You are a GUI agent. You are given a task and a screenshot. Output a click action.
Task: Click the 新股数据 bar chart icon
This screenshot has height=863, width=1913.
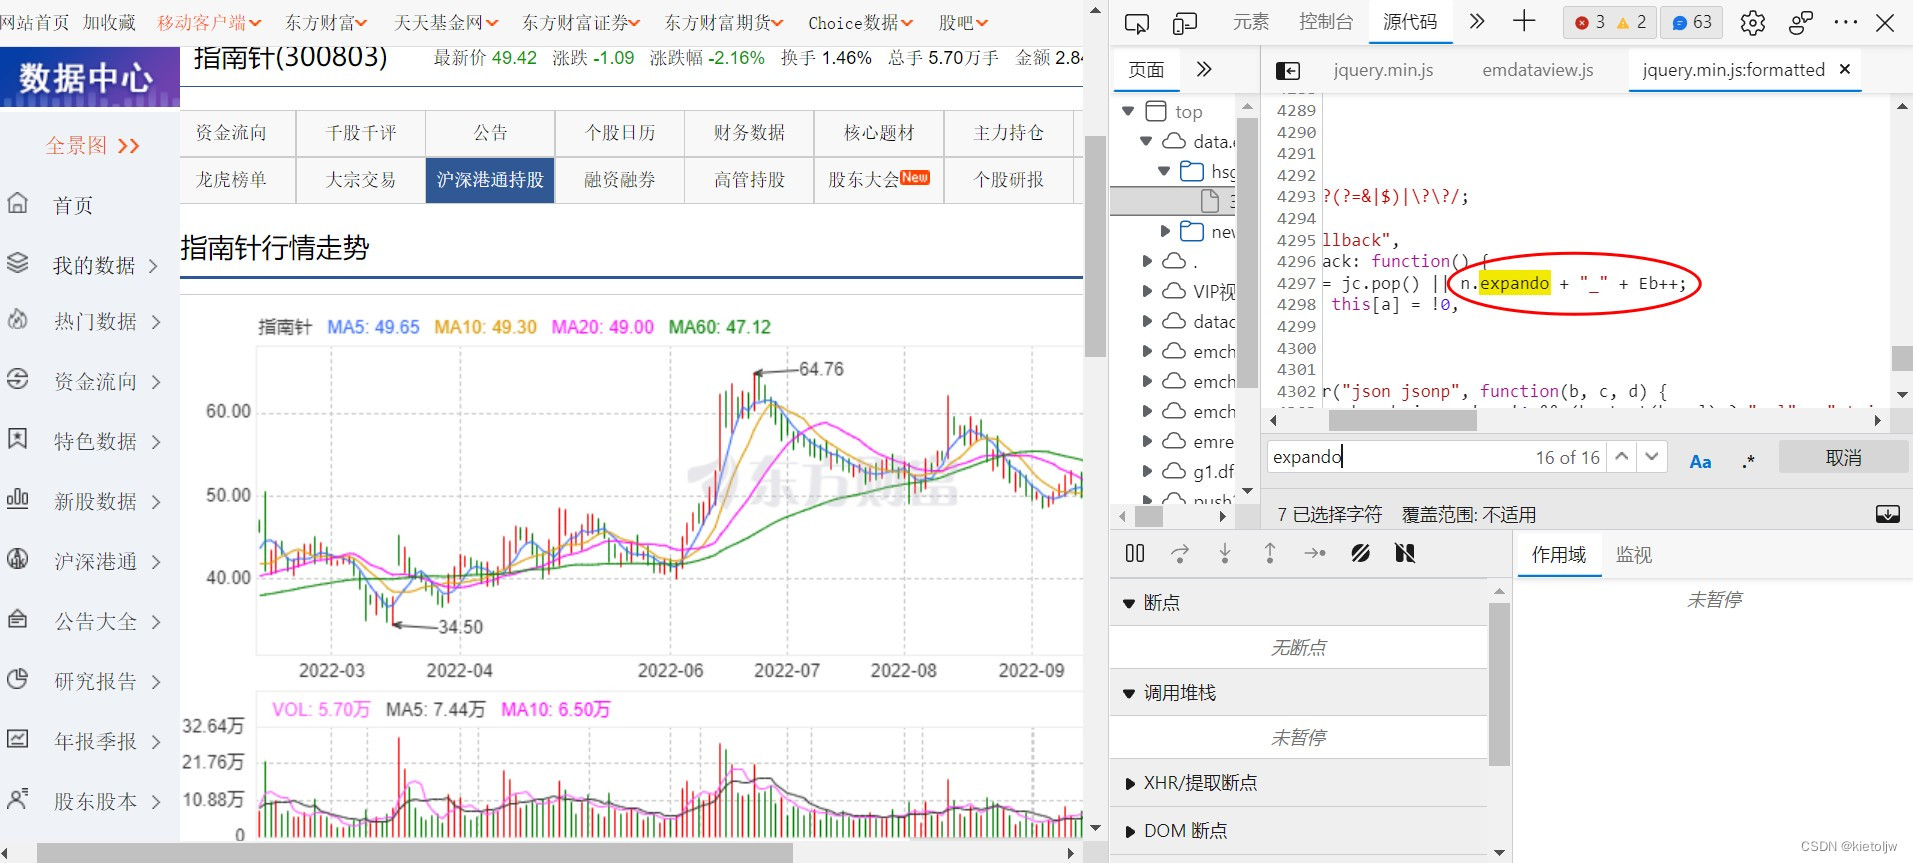coord(18,498)
